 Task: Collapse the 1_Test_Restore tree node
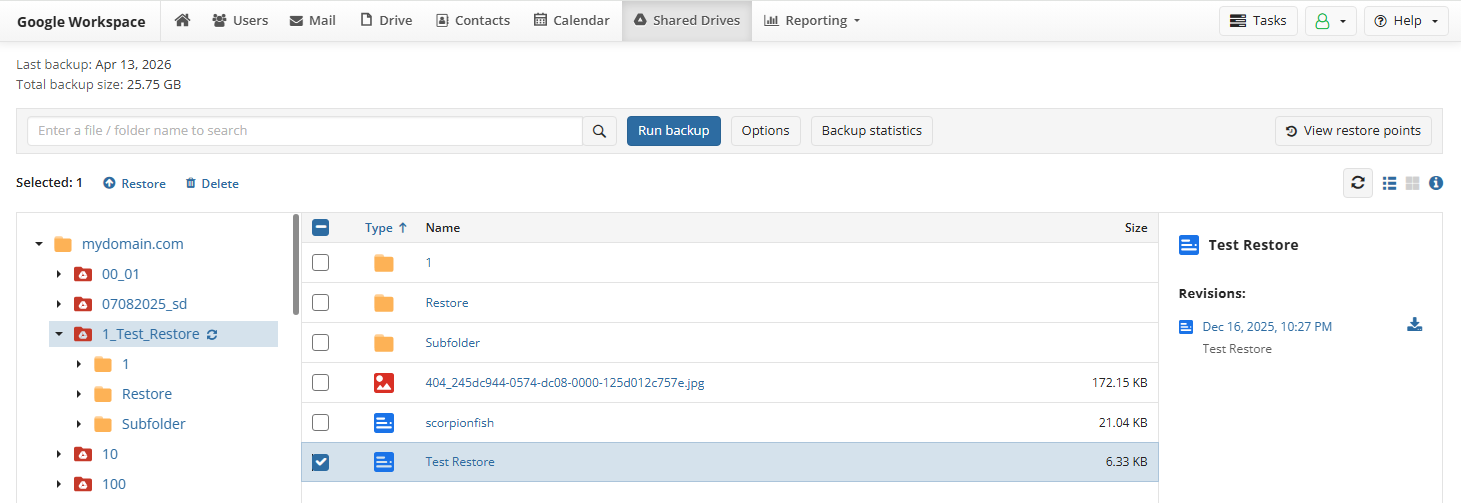click(x=59, y=335)
